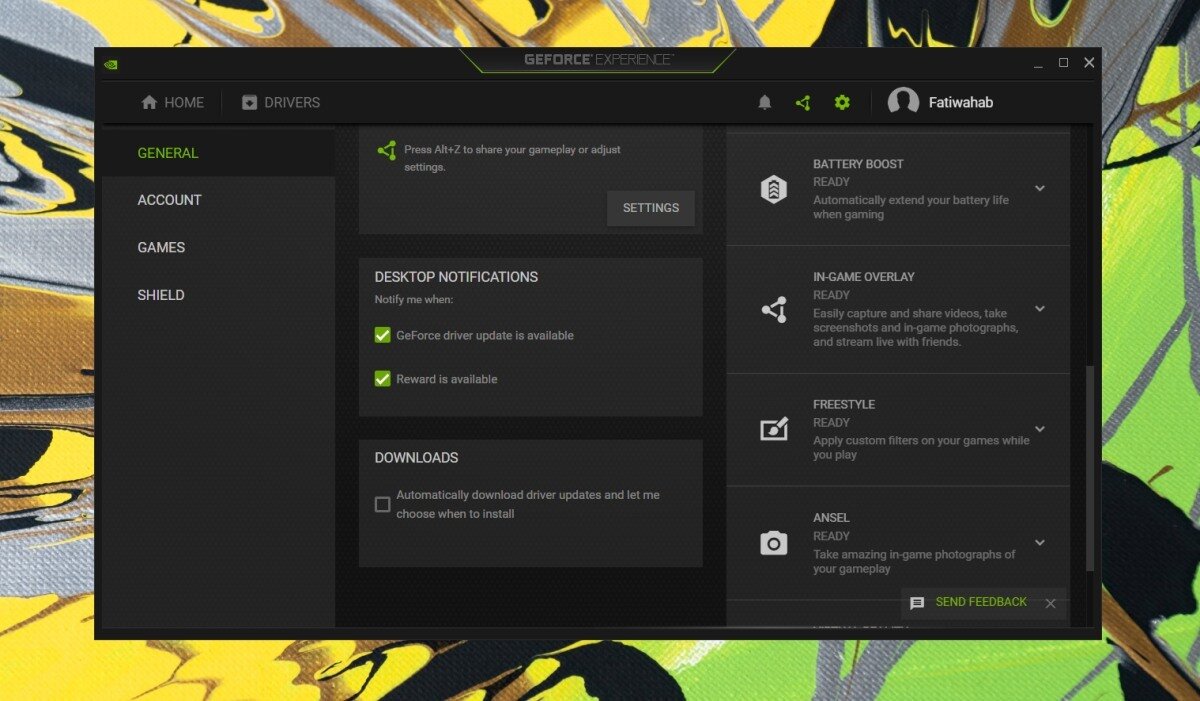1200x701 pixels.
Task: Disable driver update notifications
Action: (x=382, y=335)
